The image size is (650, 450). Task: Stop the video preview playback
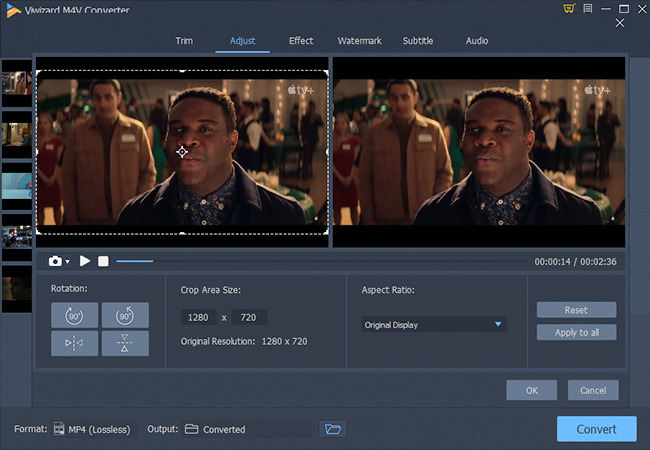click(x=102, y=261)
